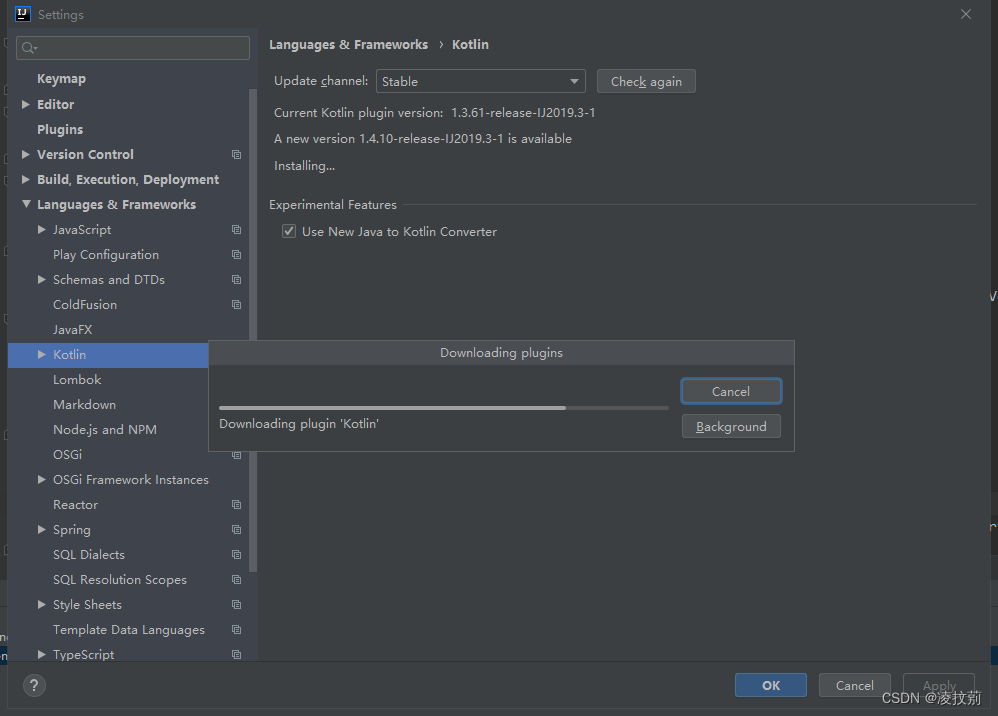This screenshot has width=998, height=716.
Task: Click the project-level icon beside Schemas and DTDs
Action: [236, 279]
